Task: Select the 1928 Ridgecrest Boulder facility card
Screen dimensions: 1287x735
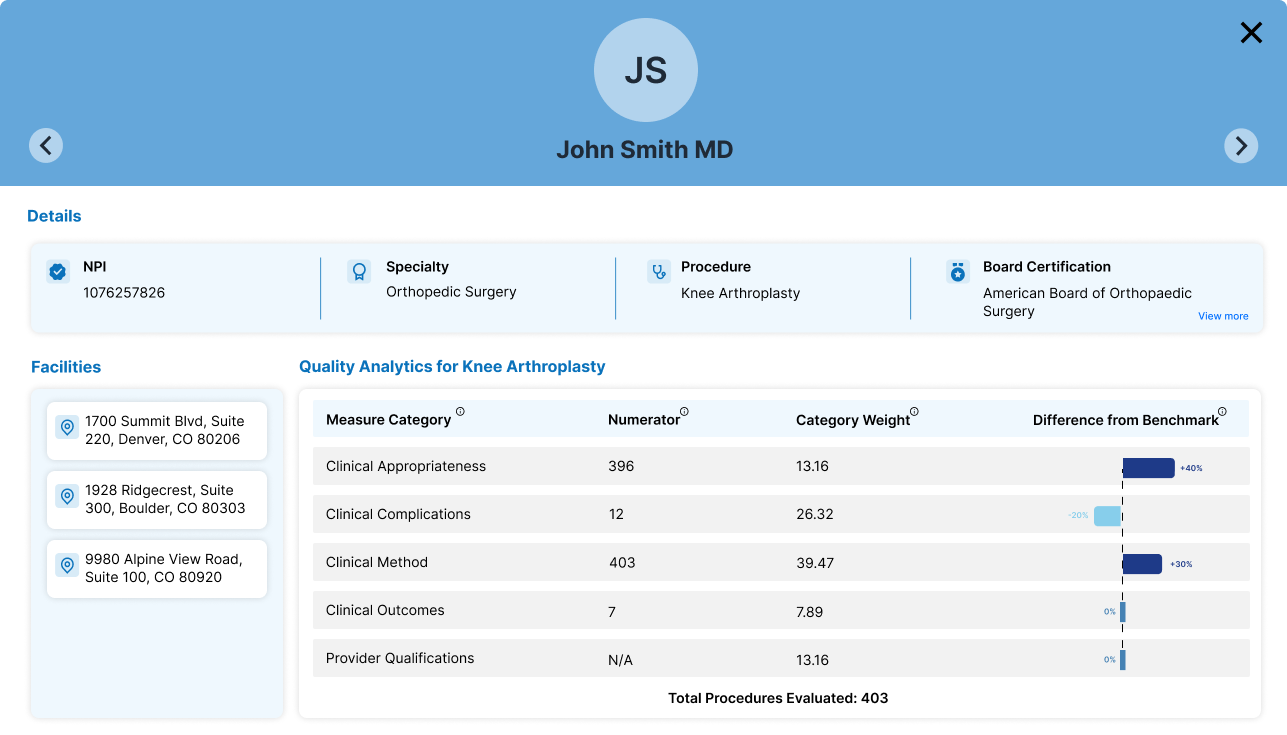Action: coord(157,499)
